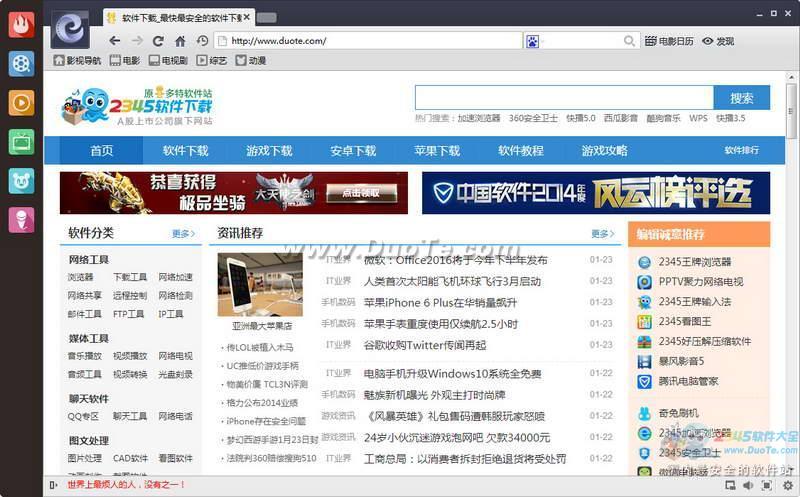Toggle fullscreen mode icon in status bar
The image size is (800, 497).
tap(766, 485)
